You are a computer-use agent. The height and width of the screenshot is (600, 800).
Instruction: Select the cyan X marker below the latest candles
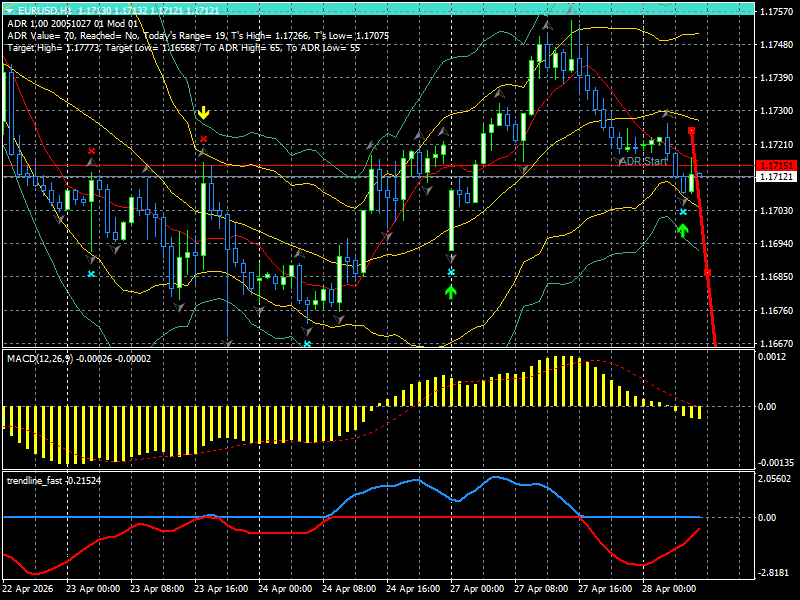(x=684, y=213)
